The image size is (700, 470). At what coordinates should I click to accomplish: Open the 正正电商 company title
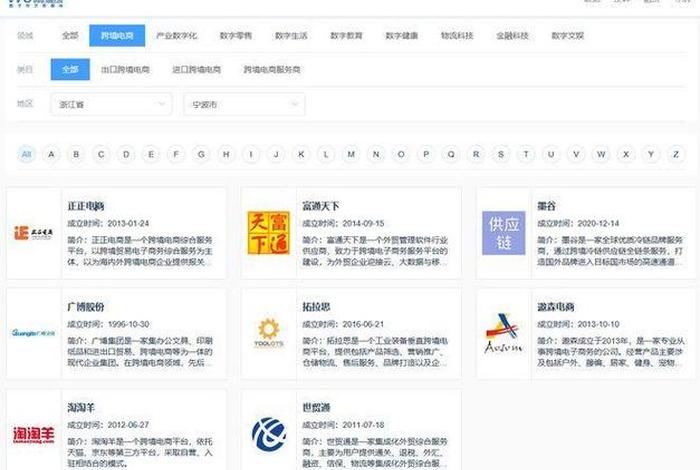coord(86,206)
